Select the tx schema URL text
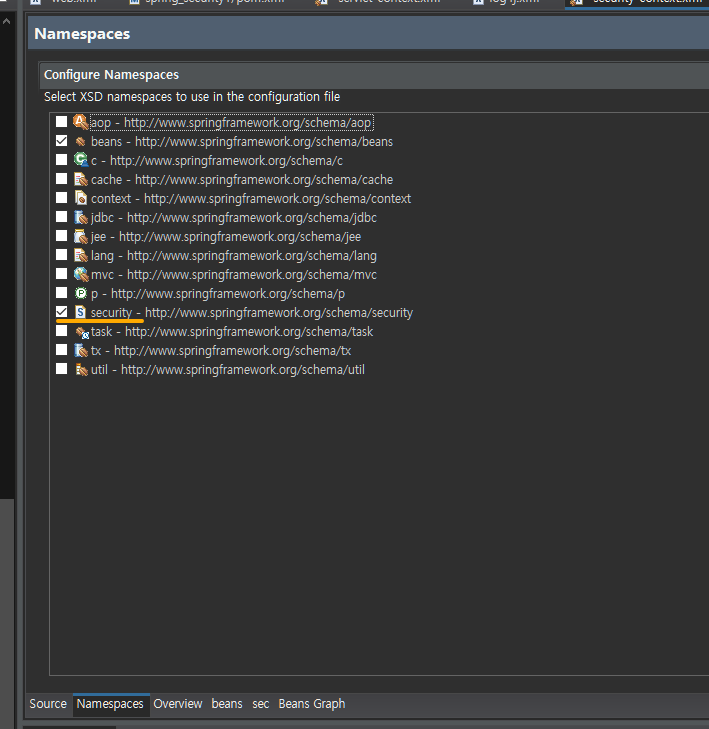709x729 pixels. pos(232,351)
